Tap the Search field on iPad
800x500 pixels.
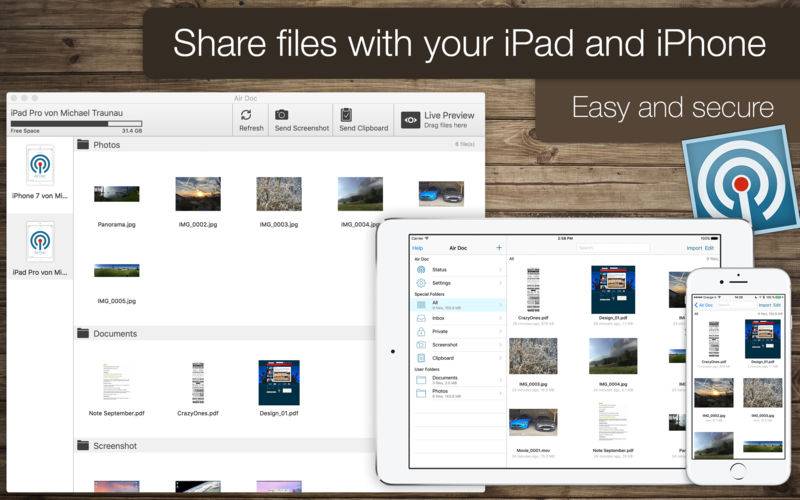(614, 248)
